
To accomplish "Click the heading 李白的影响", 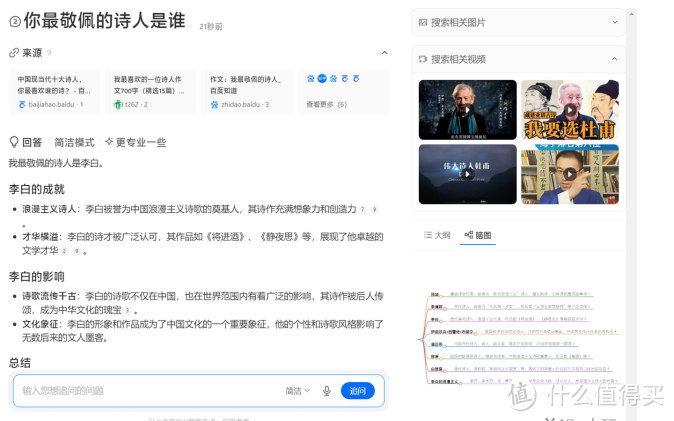I will tap(37, 277).
